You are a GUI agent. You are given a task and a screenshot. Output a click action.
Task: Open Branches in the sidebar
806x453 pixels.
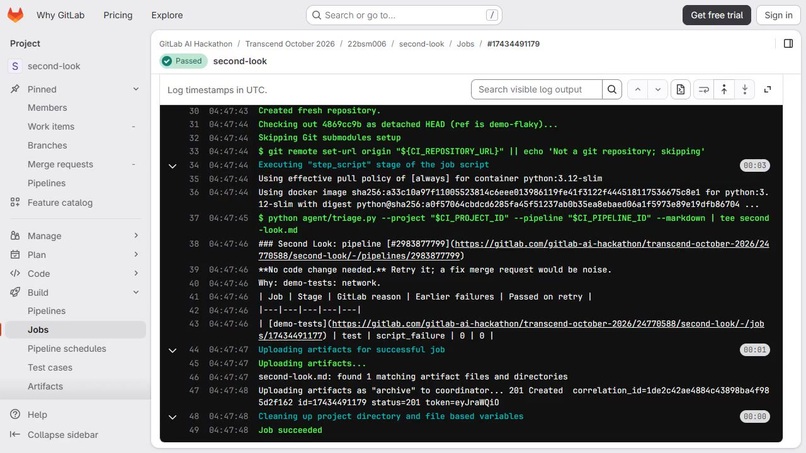coord(47,146)
